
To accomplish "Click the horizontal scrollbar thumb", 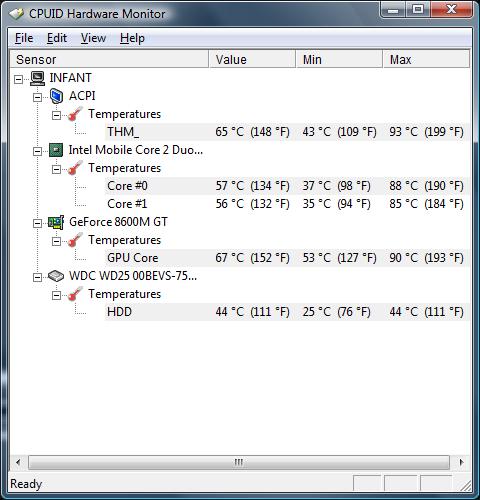I will 239,462.
